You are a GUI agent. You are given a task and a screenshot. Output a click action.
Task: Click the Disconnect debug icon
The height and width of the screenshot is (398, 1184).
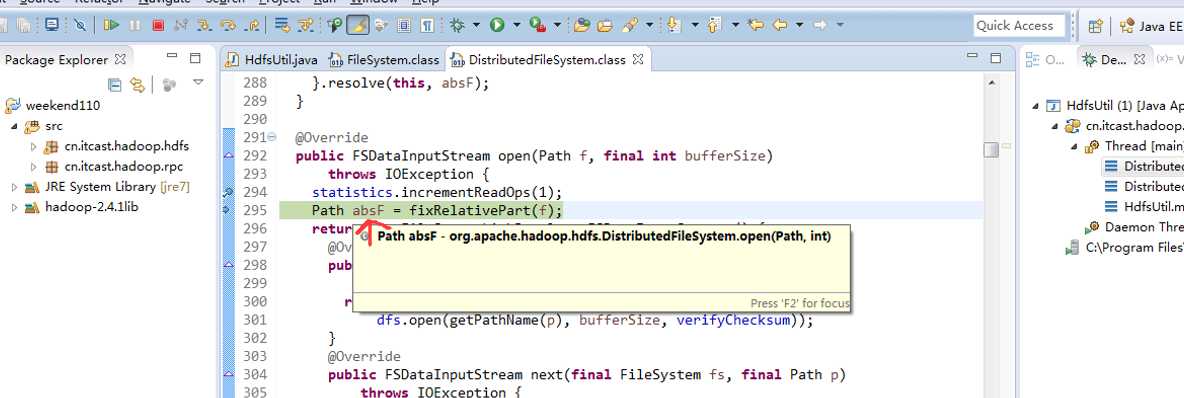pyautogui.click(x=180, y=25)
